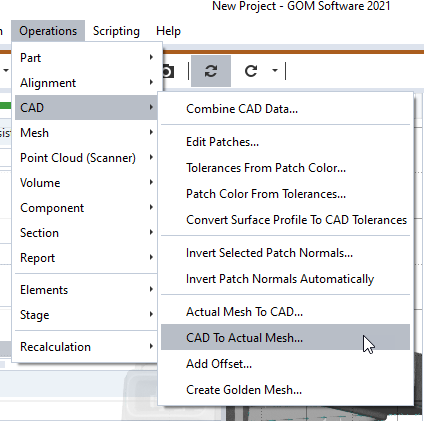Choose Create Golden Mesh...
Viewport: 424px width, 421px height.
285,390
